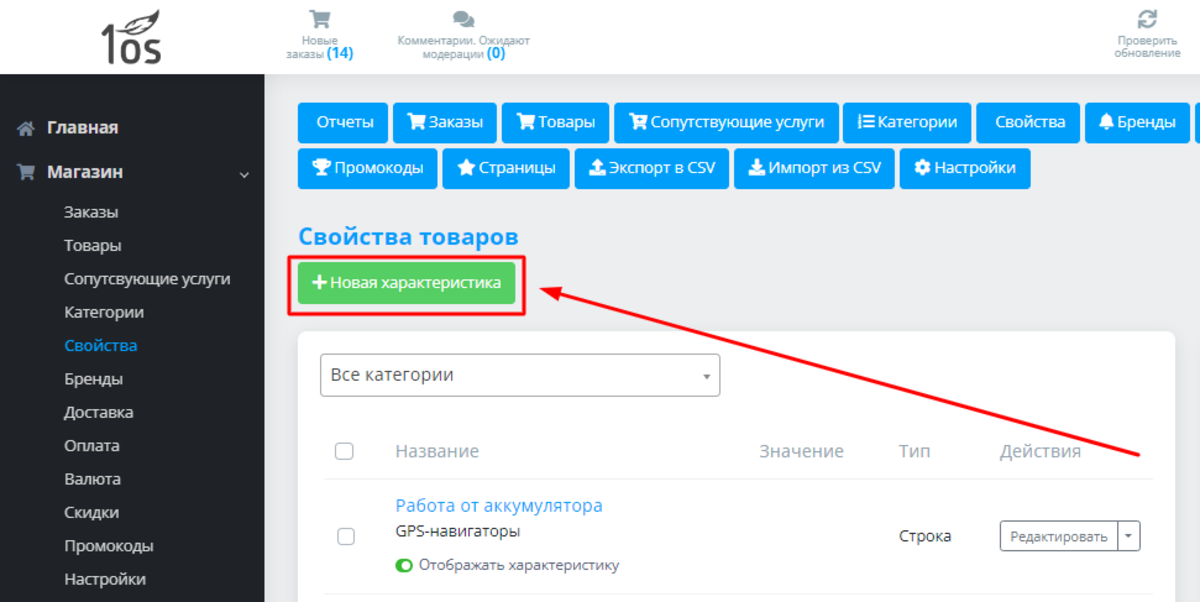The width and height of the screenshot is (1200, 602).
Task: Click the Экспорт в CSV button
Action: click(651, 168)
